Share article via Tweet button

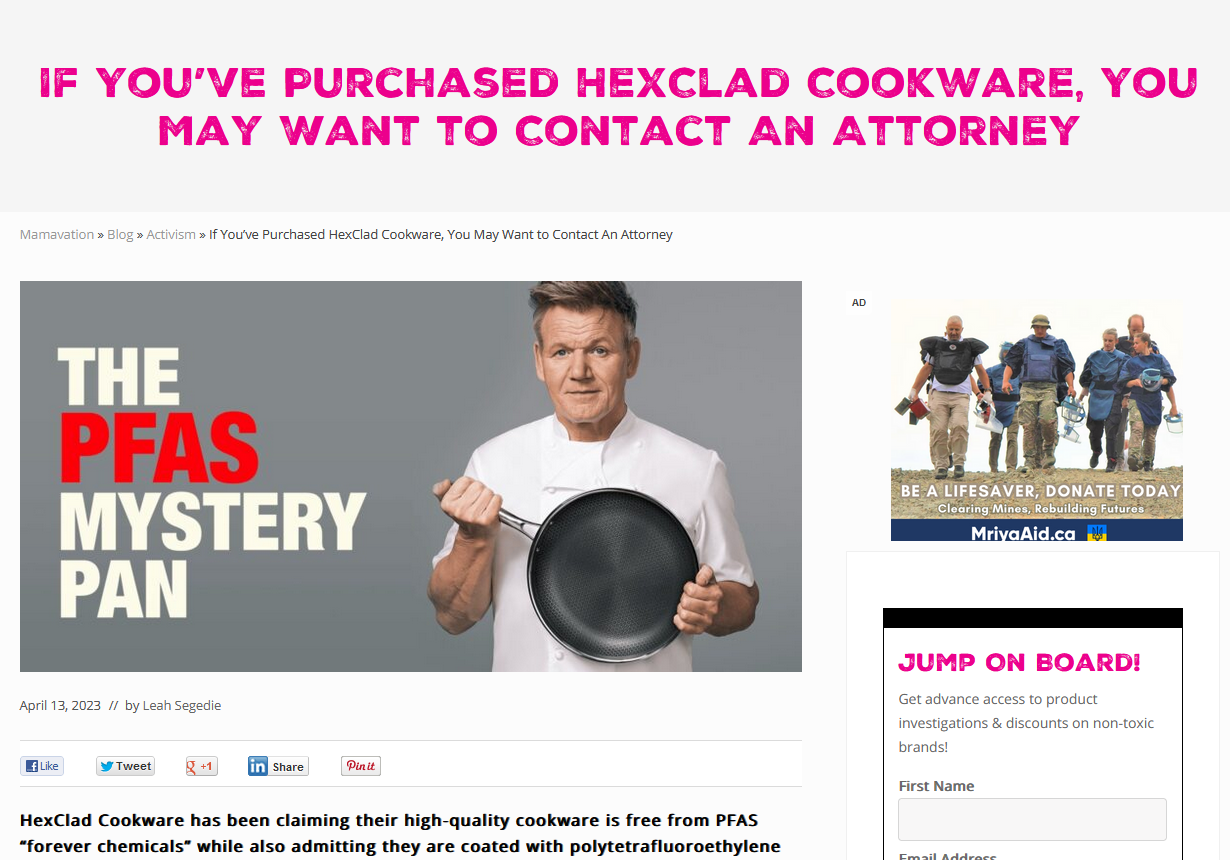tap(125, 766)
